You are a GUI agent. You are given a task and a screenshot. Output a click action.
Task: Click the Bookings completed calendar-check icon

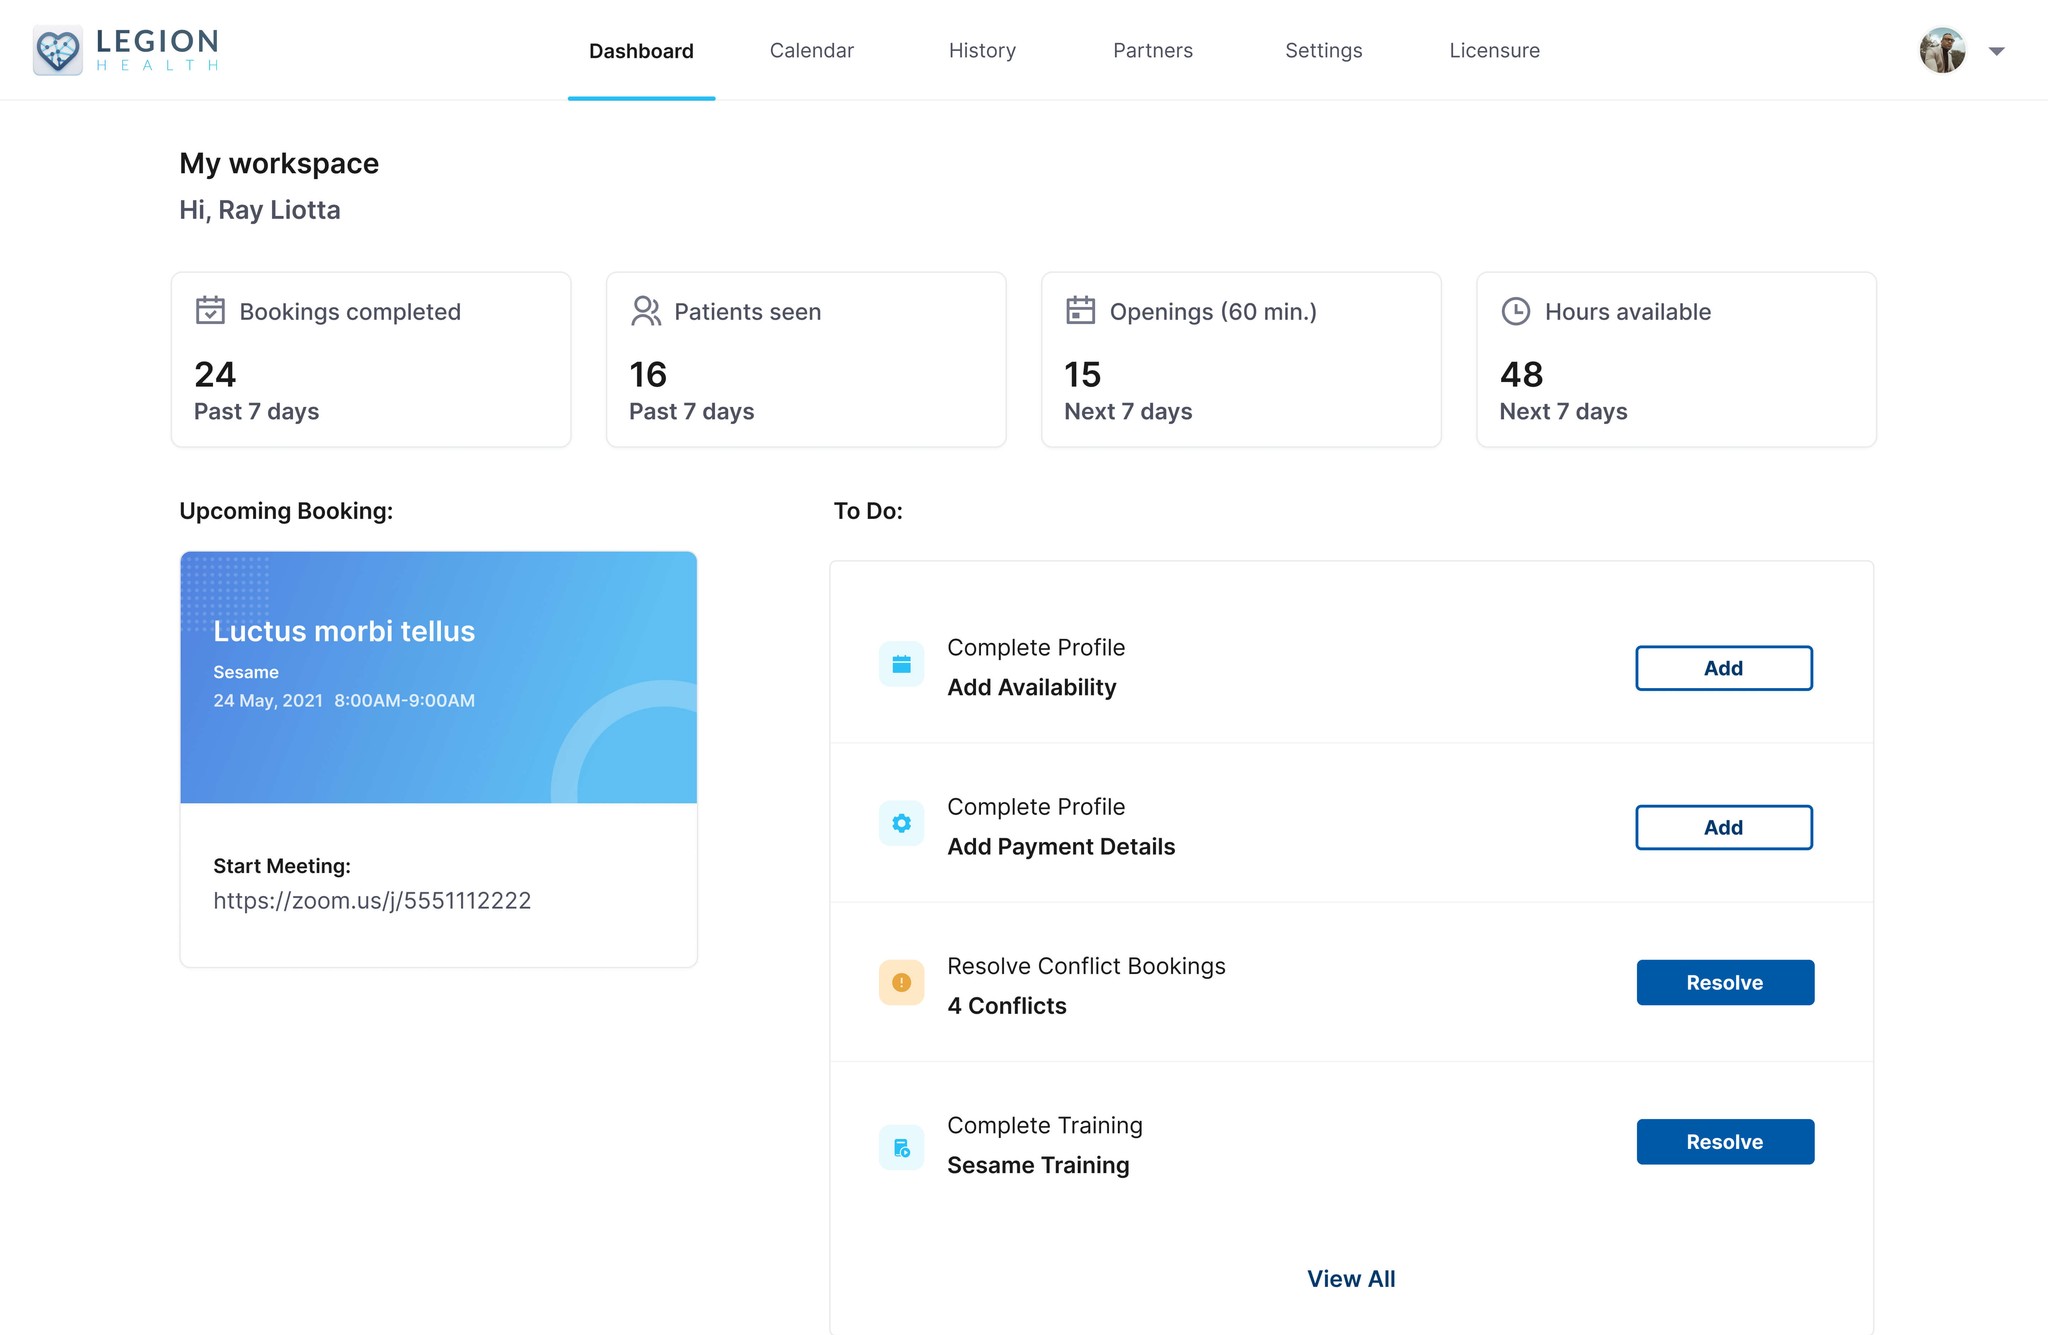[210, 311]
